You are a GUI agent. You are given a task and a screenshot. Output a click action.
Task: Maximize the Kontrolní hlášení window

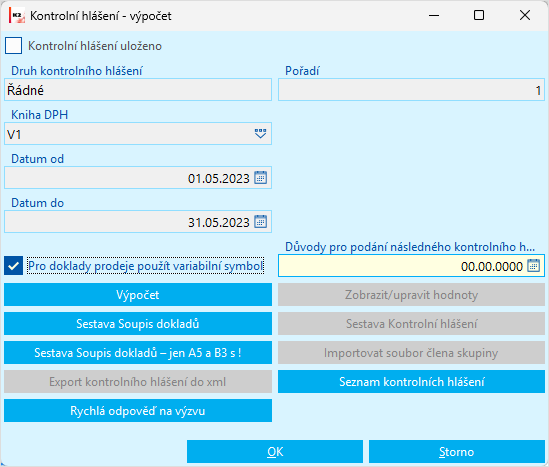pyautogui.click(x=479, y=15)
